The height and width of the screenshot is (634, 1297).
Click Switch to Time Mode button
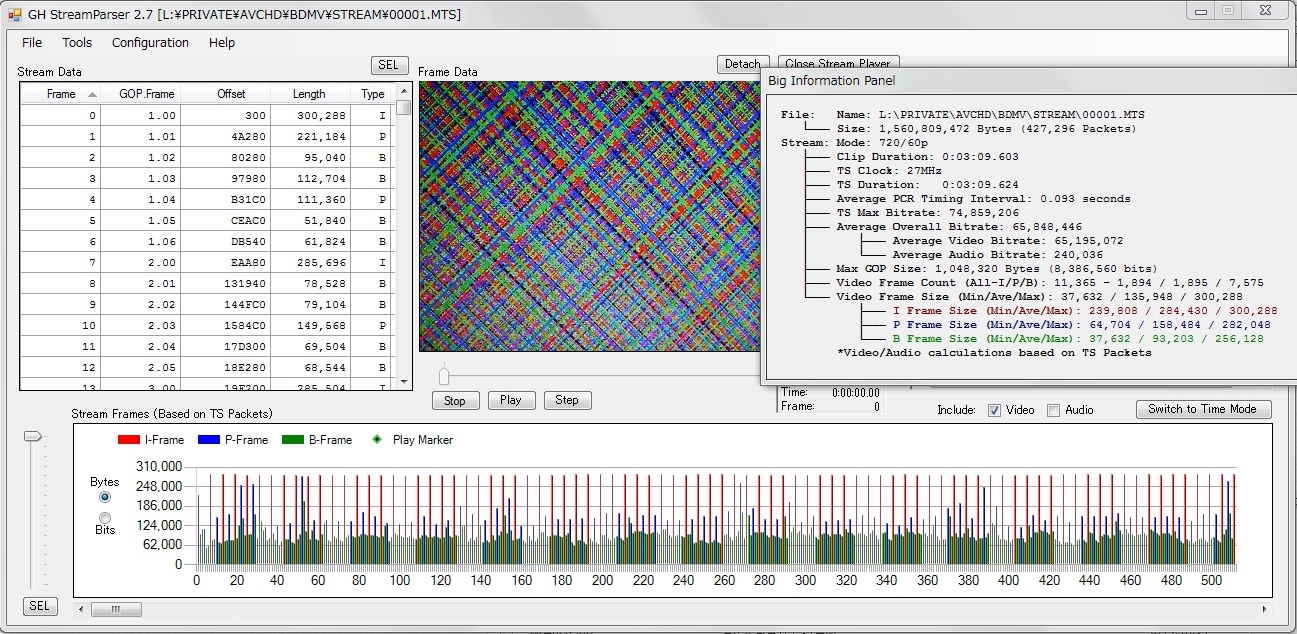click(1203, 409)
